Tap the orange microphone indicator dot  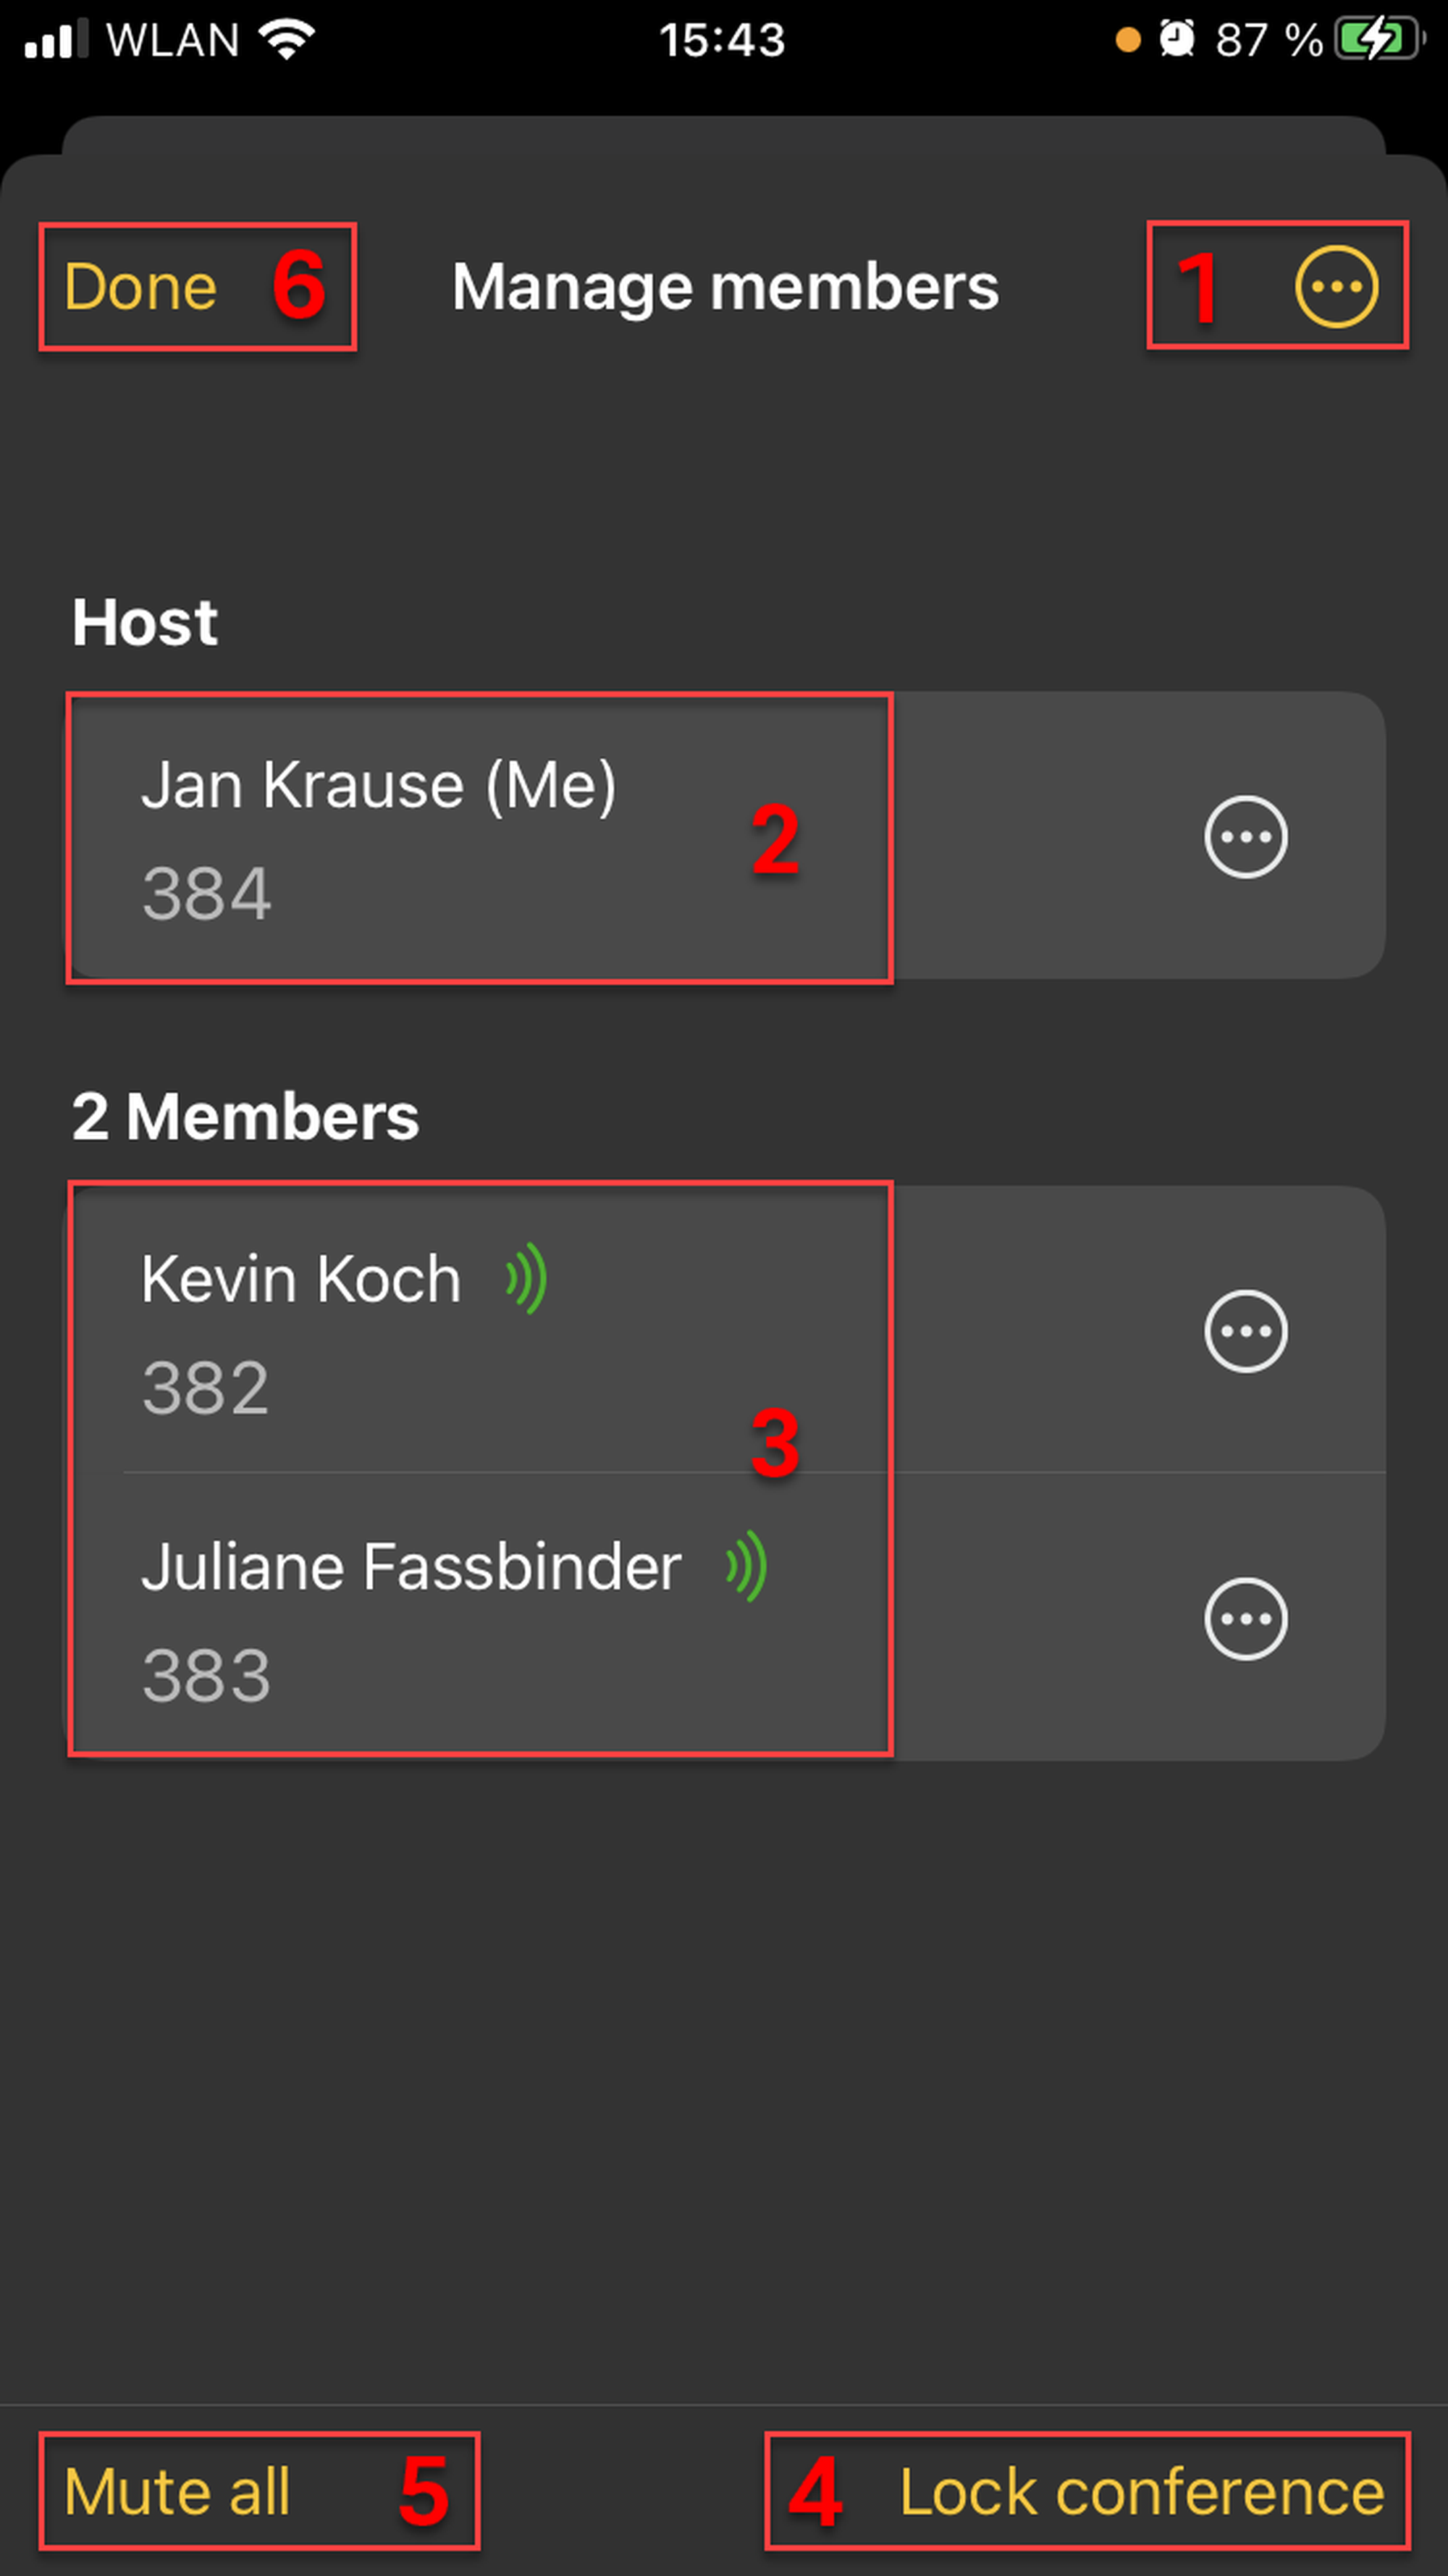pos(1128,40)
